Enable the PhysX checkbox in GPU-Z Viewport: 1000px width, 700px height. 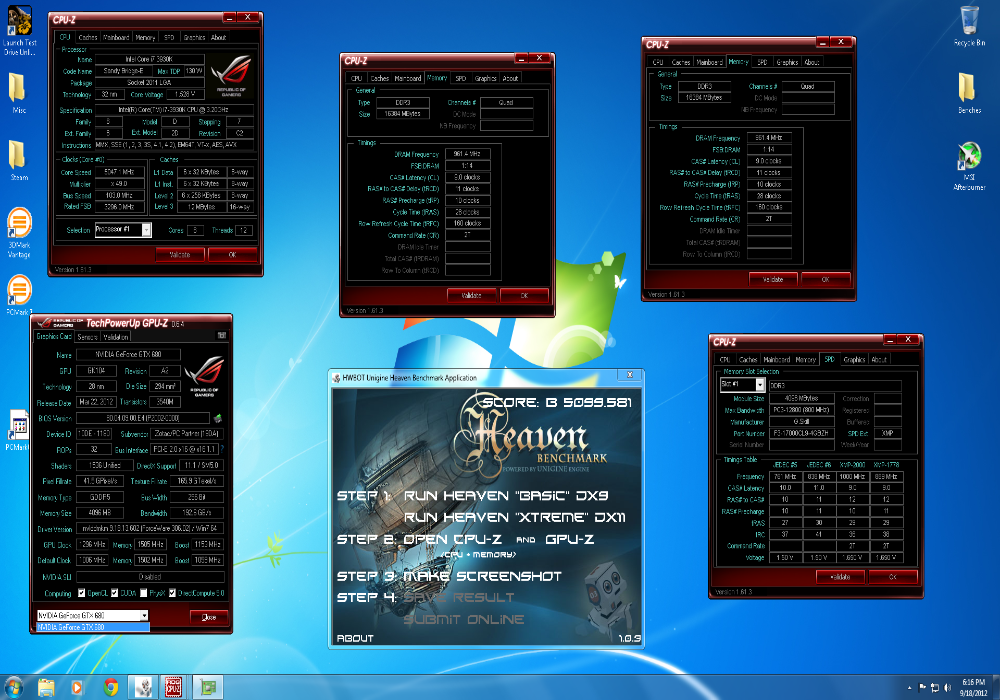[143, 593]
